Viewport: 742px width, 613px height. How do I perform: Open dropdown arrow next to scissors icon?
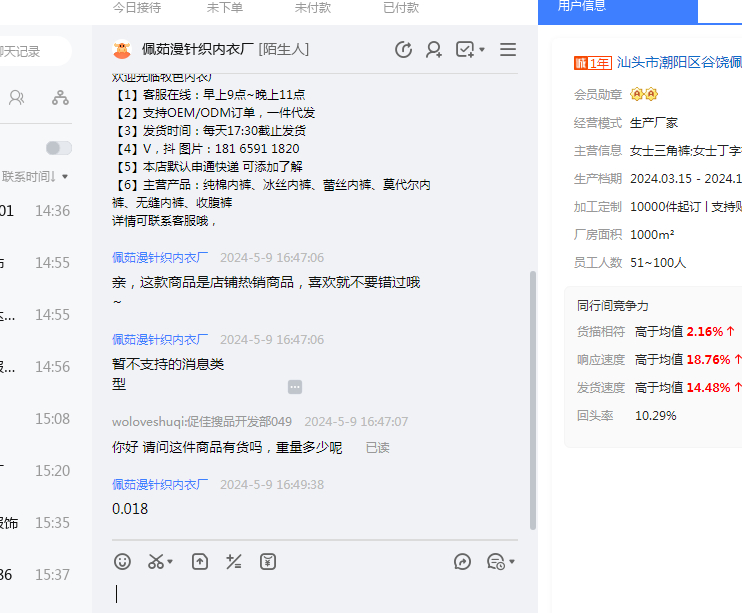pyautogui.click(x=171, y=562)
